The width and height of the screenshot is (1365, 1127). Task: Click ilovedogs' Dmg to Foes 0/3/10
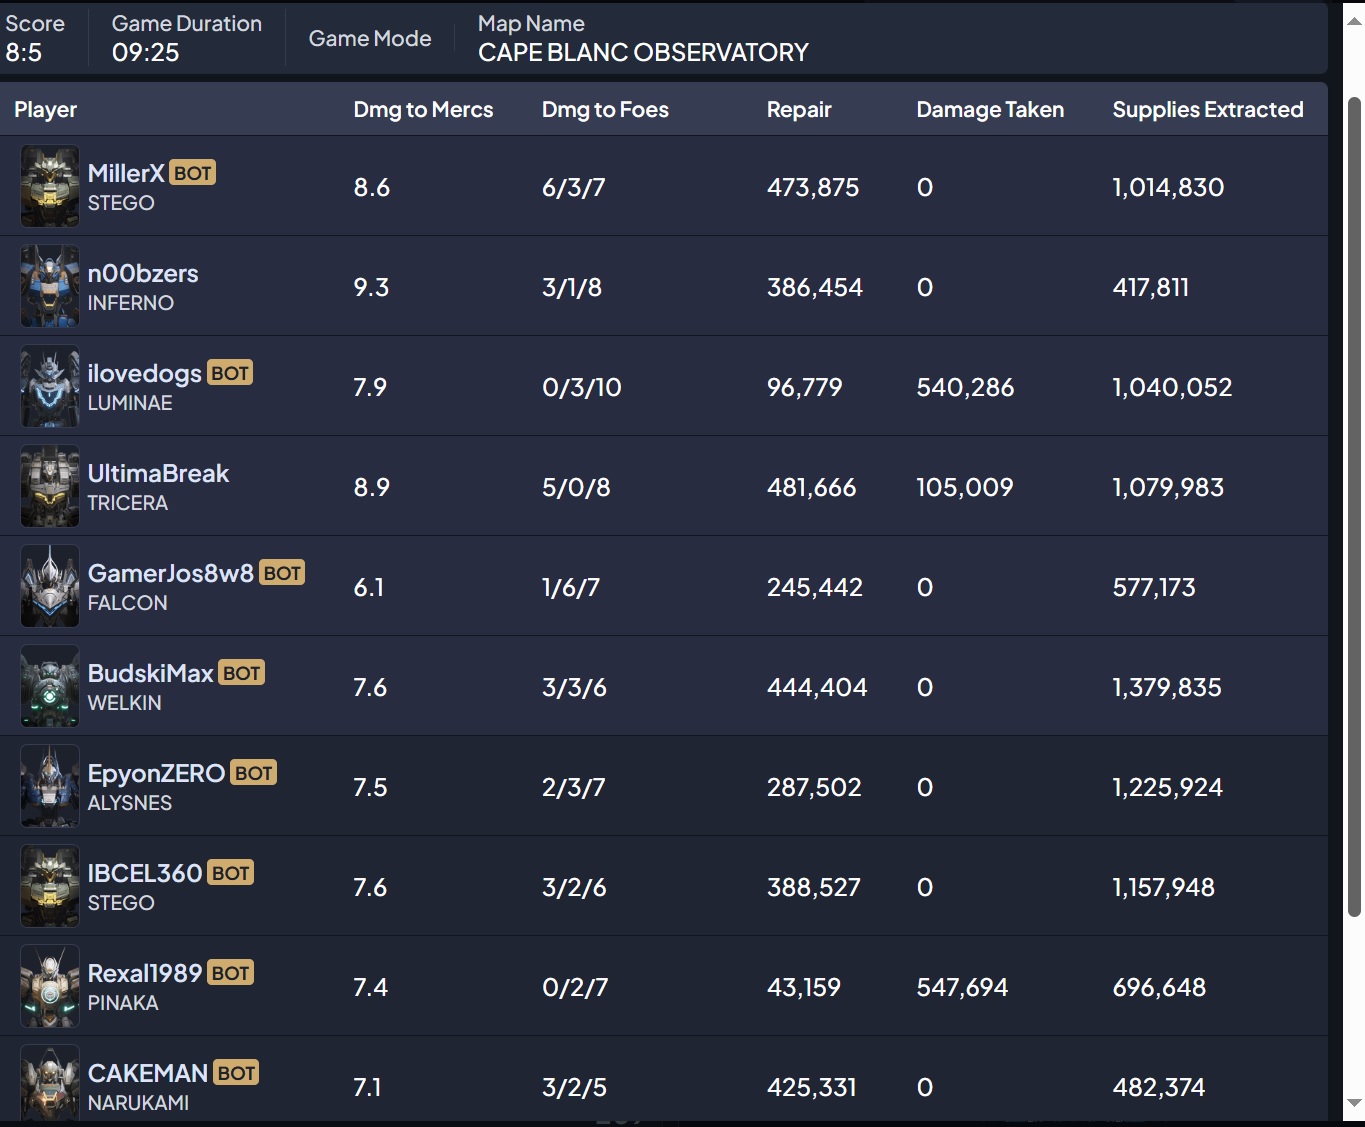click(582, 387)
